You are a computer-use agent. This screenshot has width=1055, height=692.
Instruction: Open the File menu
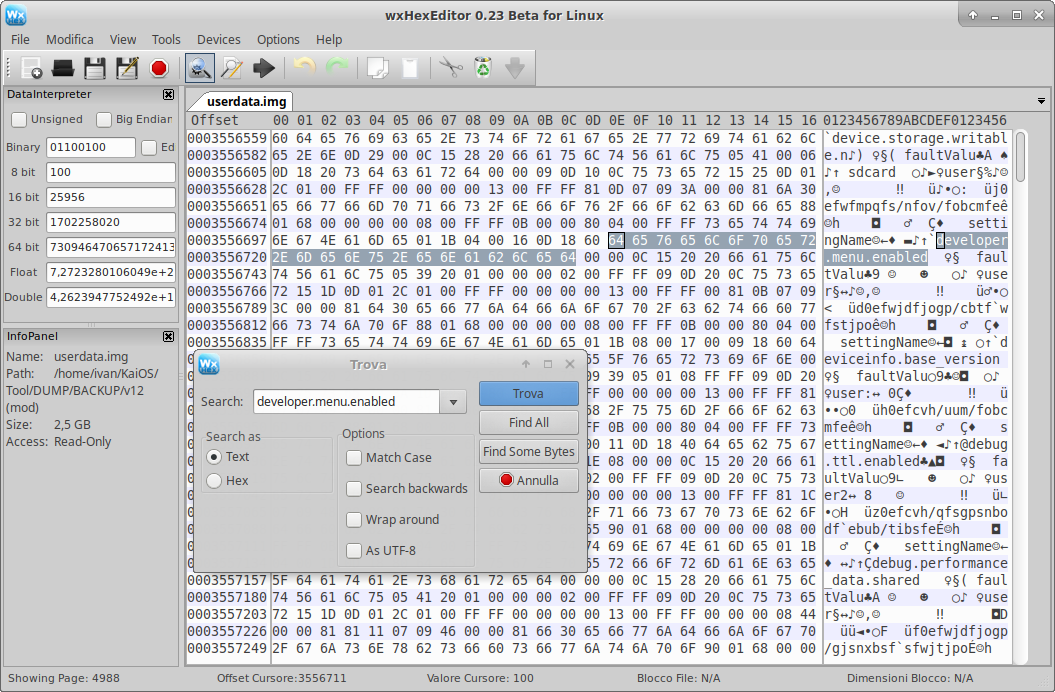[x=20, y=40]
